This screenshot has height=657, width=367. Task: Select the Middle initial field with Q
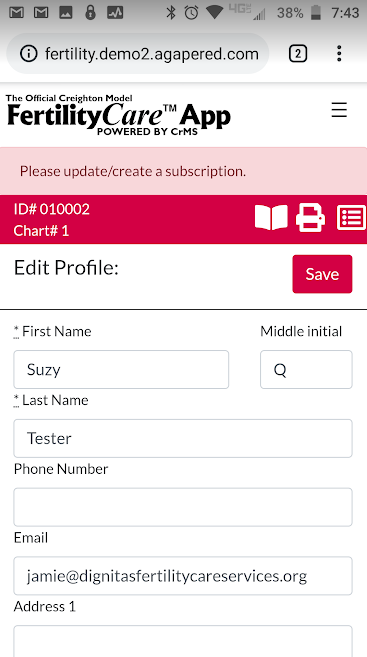click(x=306, y=370)
